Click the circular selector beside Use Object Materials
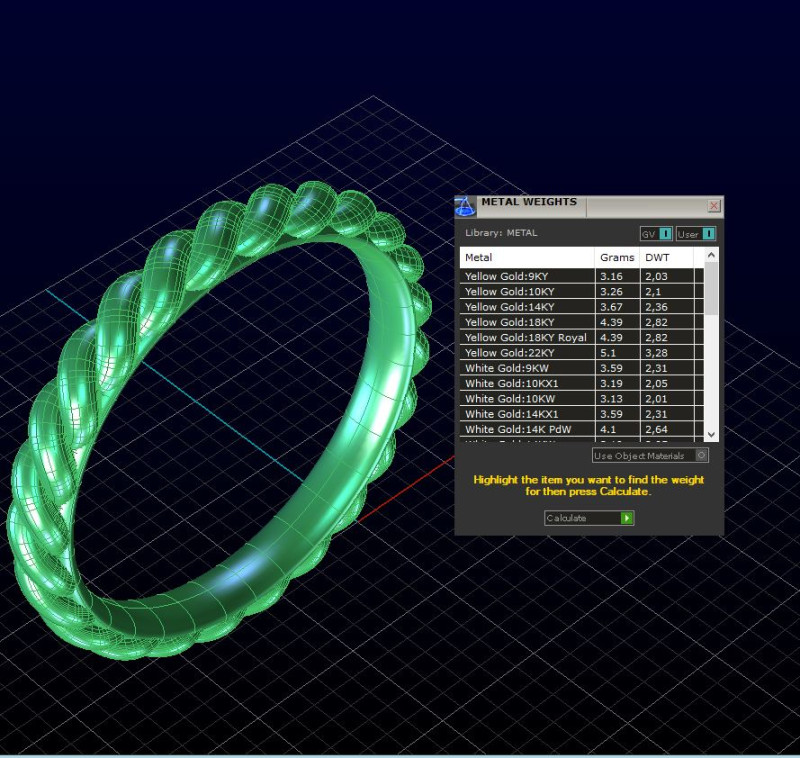This screenshot has width=800, height=758. tap(703, 455)
